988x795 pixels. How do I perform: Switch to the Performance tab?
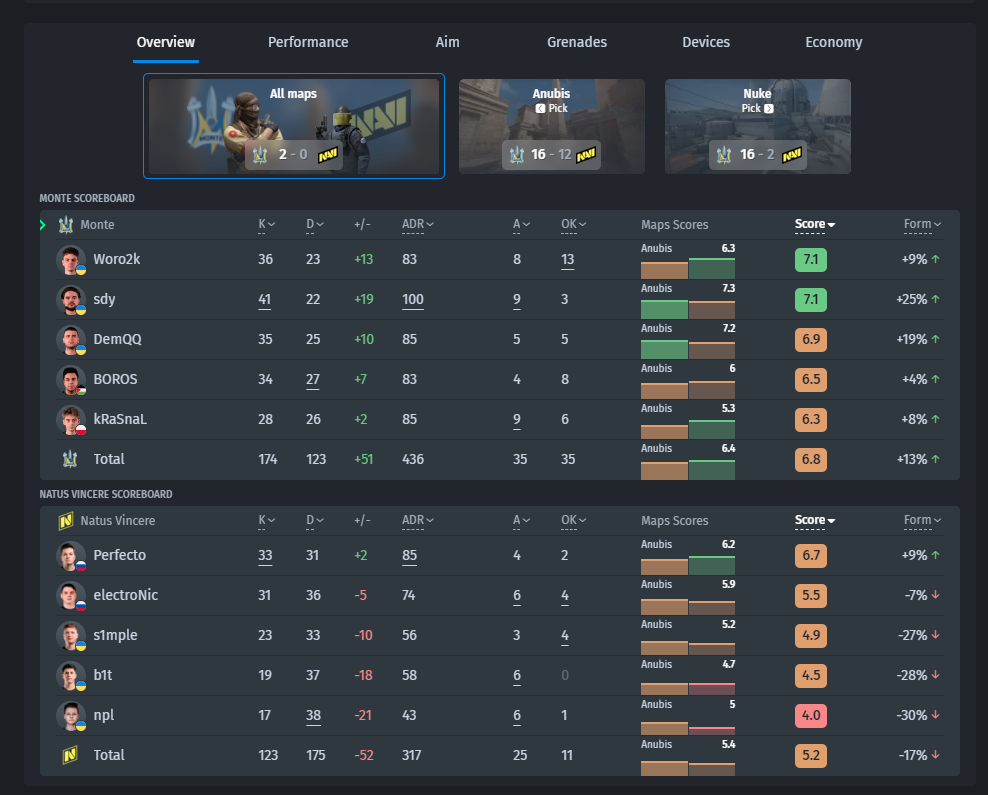307,42
